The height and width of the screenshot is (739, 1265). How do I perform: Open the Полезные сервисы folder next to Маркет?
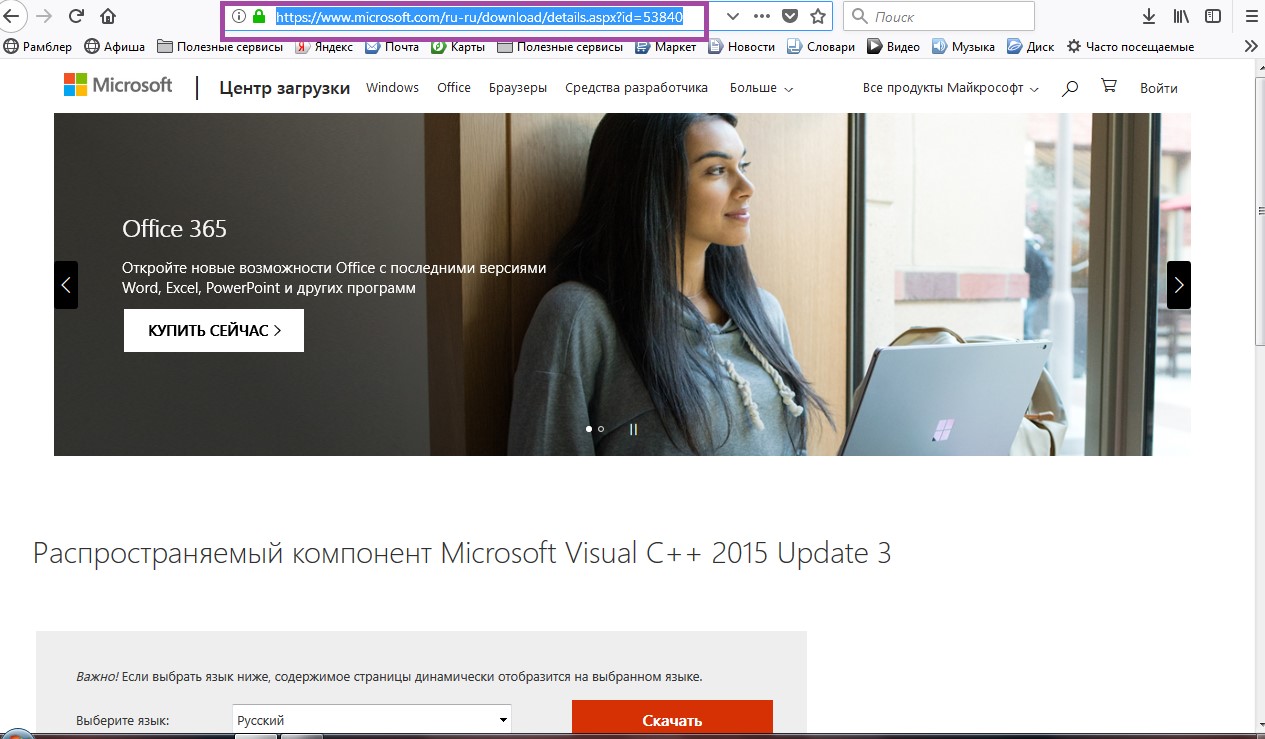click(560, 46)
